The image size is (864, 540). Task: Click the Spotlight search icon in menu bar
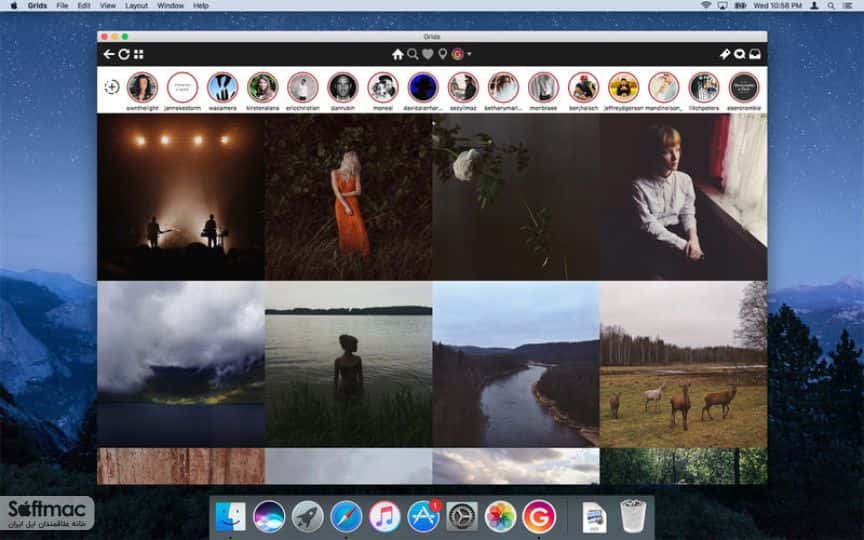830,6
